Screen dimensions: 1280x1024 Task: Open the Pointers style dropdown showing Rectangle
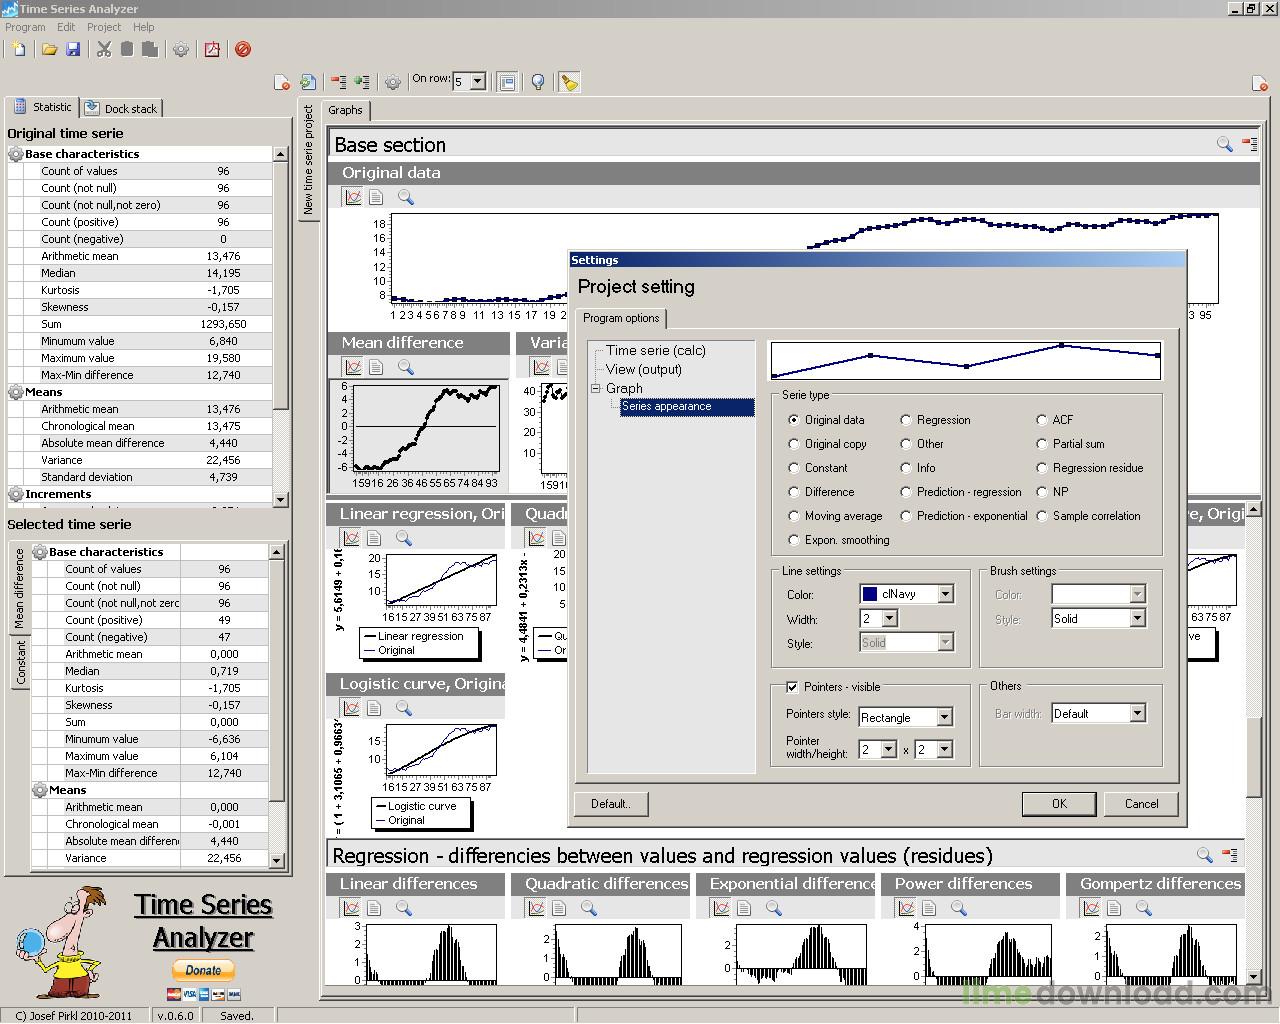click(944, 717)
